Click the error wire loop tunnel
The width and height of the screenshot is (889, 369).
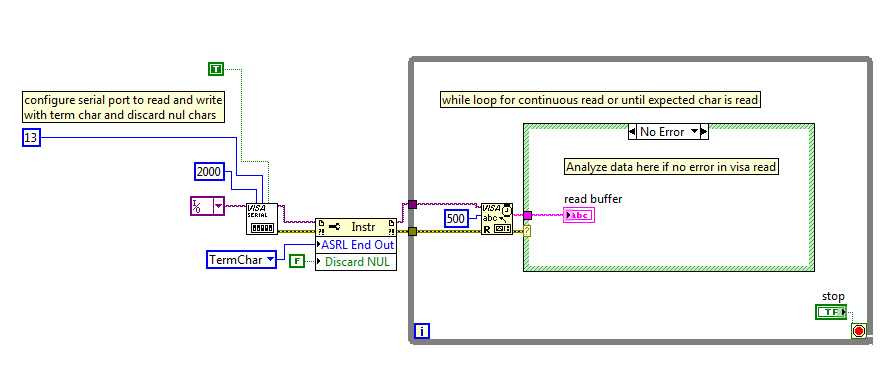[412, 231]
